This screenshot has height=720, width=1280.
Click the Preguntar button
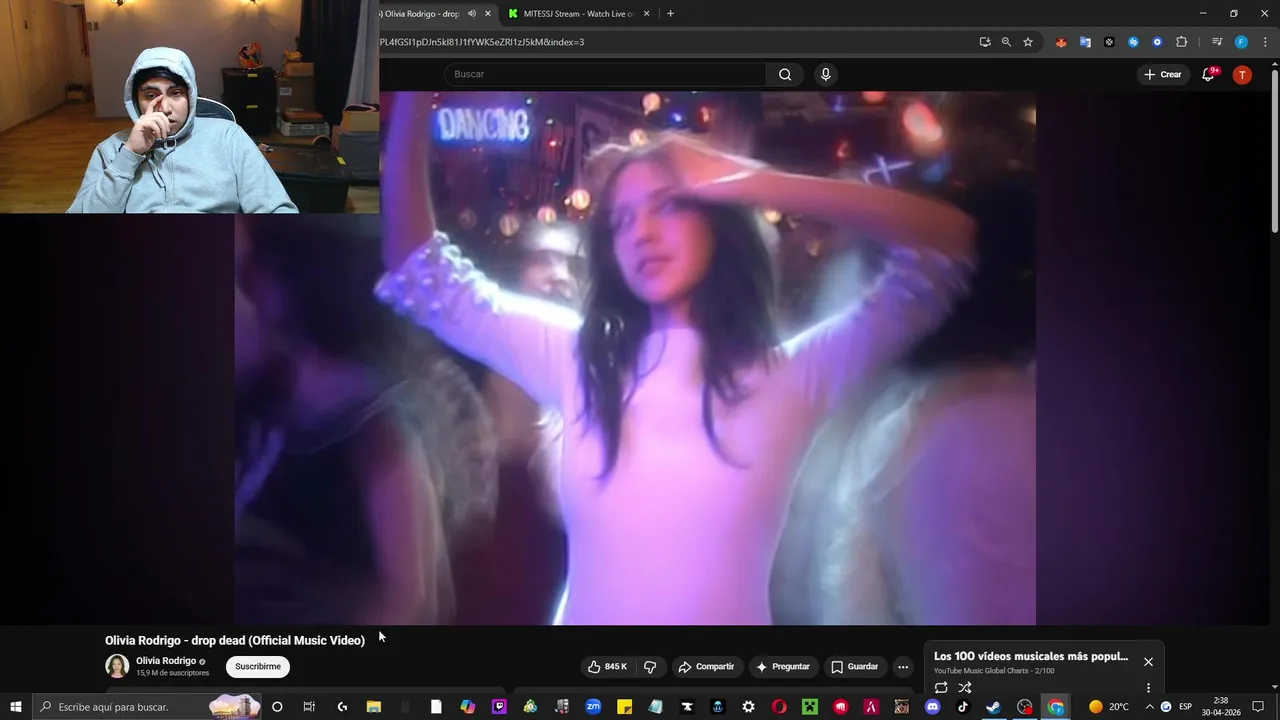click(783, 667)
